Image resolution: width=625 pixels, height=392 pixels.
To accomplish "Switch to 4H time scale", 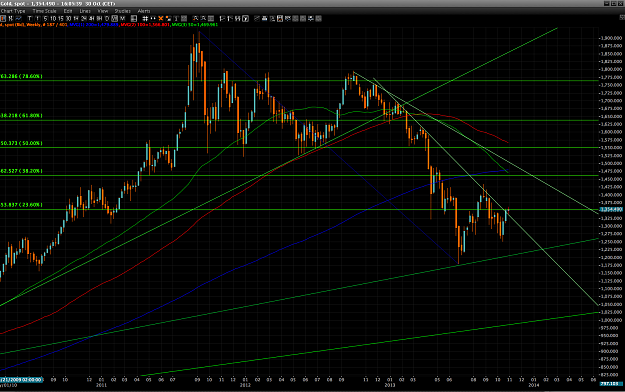I will [91, 18].
